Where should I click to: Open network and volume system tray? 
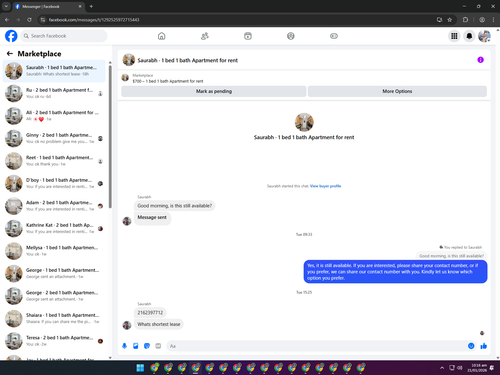(456, 368)
